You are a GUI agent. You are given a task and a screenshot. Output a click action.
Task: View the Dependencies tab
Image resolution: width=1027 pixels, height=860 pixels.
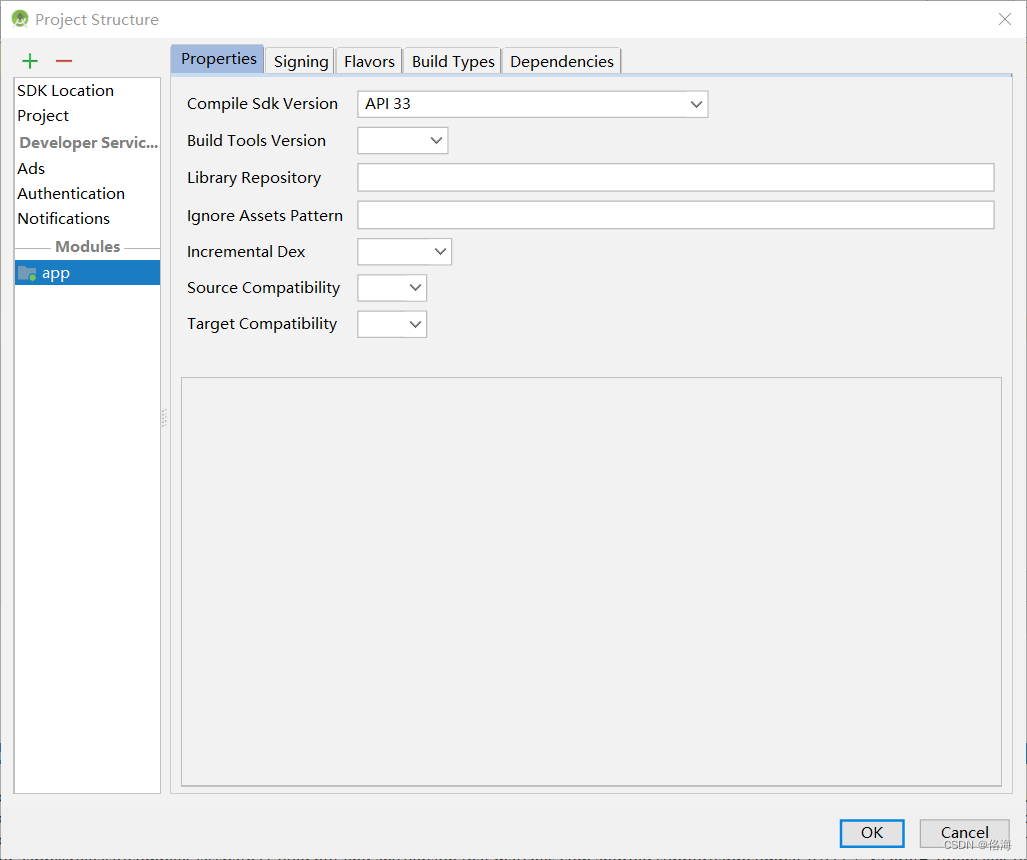561,61
